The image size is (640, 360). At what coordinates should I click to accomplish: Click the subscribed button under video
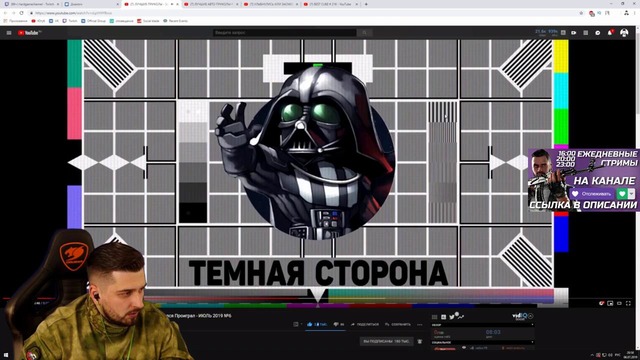(x=386, y=341)
